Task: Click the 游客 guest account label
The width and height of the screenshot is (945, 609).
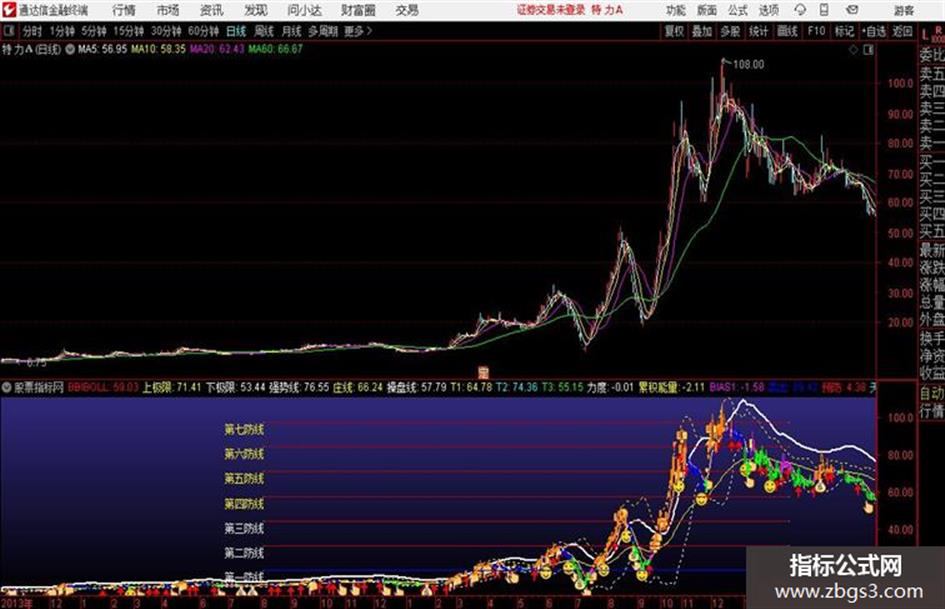Action: point(904,10)
